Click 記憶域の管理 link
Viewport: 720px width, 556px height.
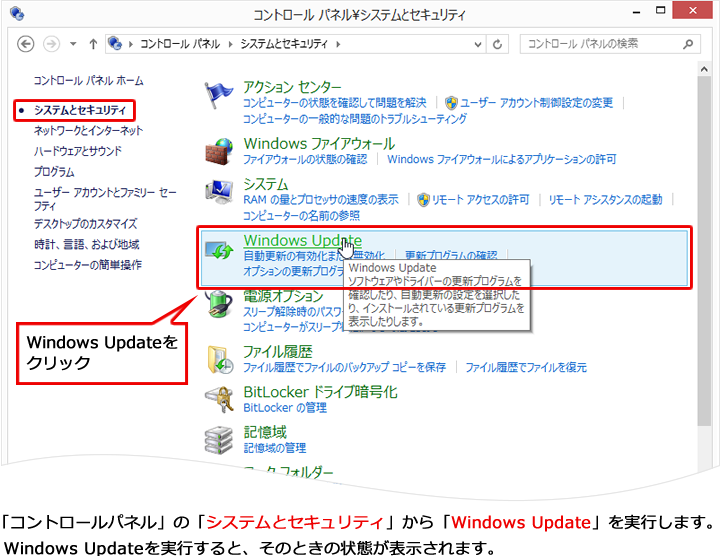[x=275, y=448]
